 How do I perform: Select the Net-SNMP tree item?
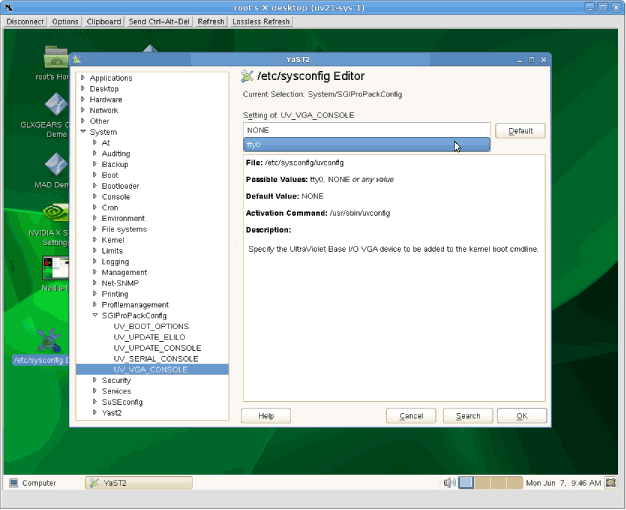[120, 283]
